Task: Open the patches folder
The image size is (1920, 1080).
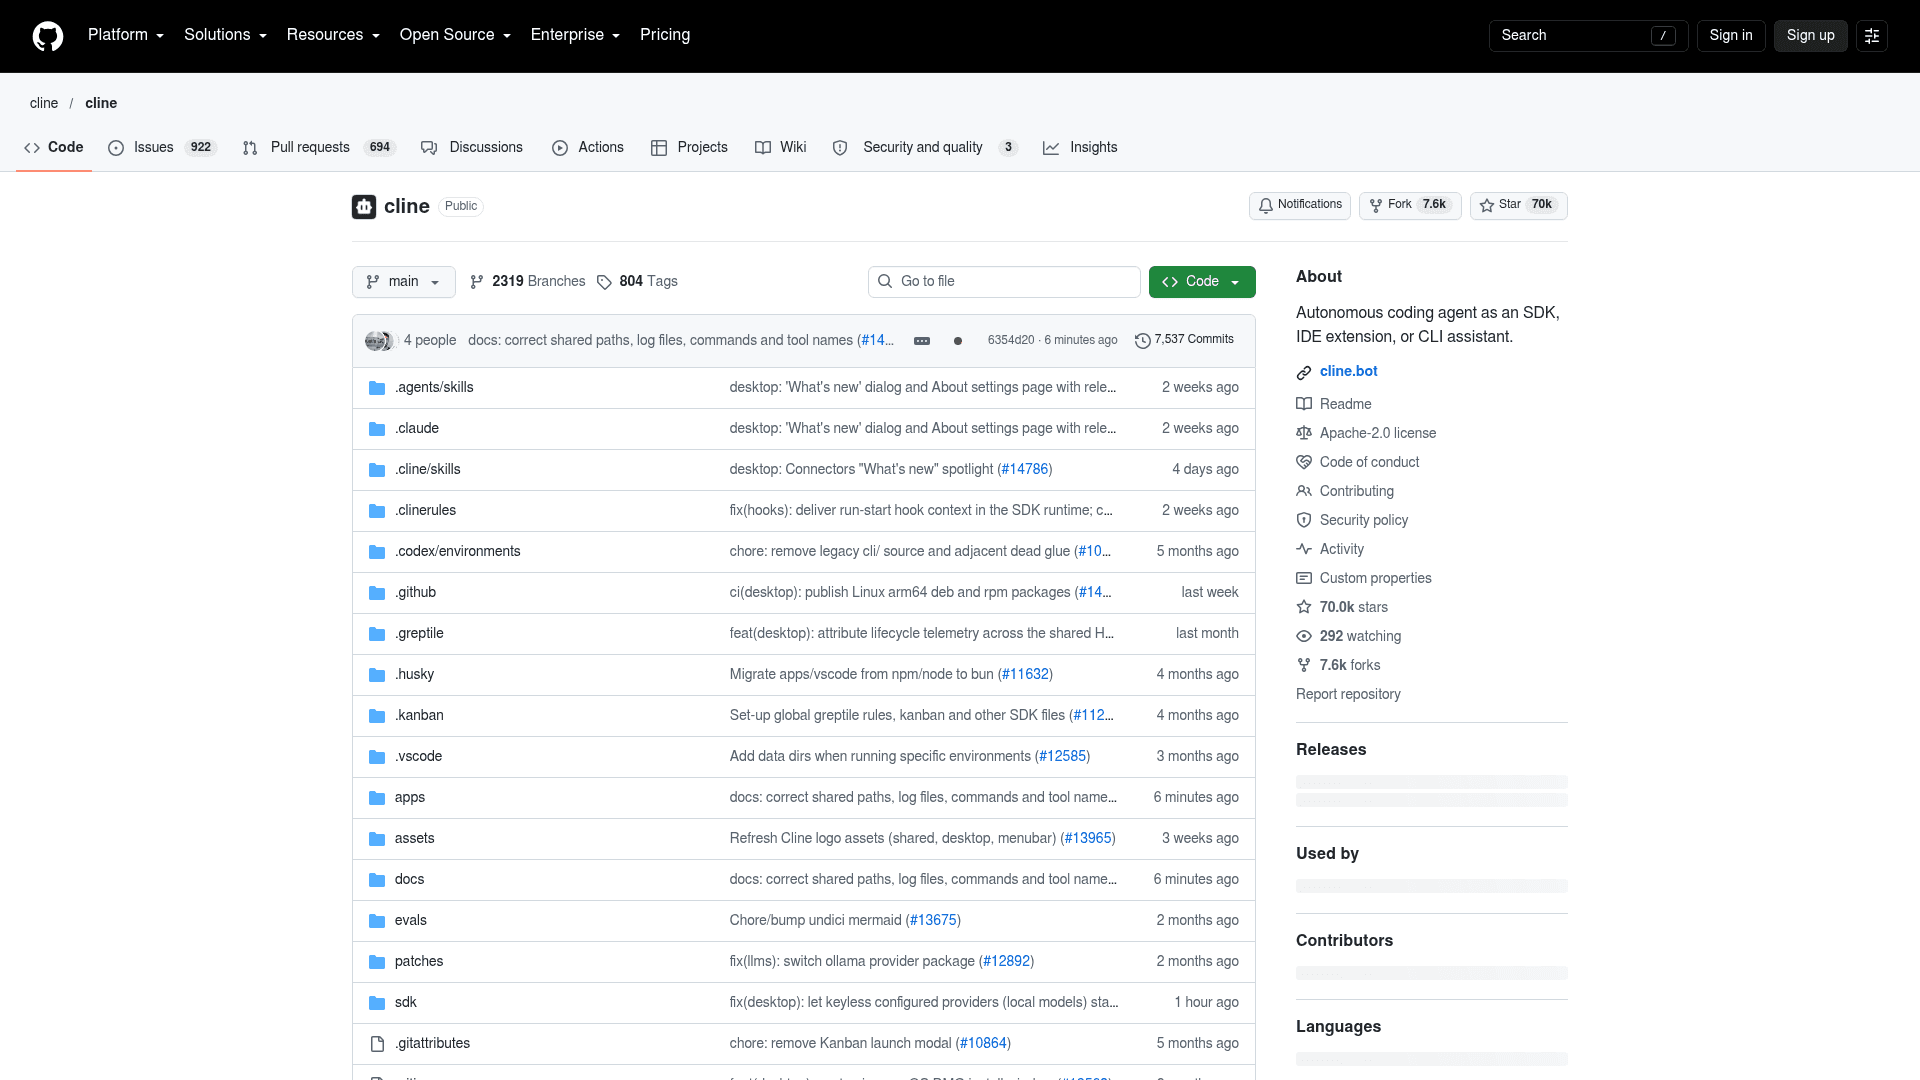Action: coord(419,962)
